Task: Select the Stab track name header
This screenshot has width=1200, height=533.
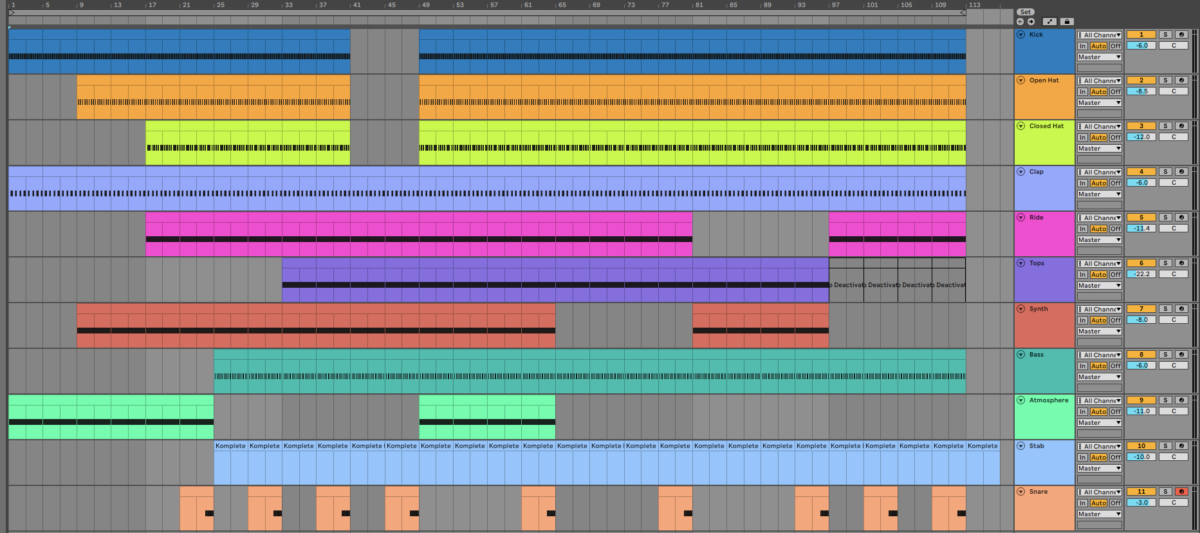Action: [1045, 463]
